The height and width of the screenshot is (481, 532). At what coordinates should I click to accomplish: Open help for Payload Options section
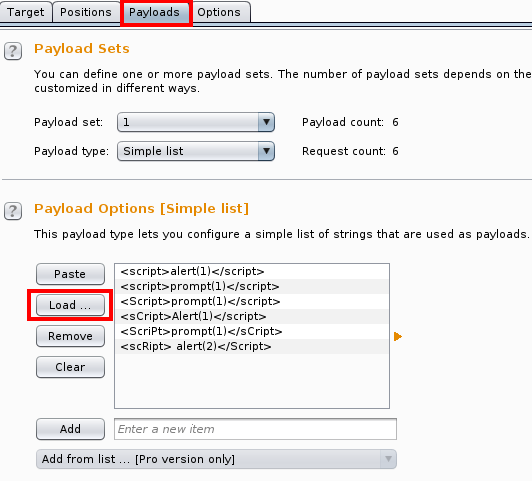coord(13,211)
